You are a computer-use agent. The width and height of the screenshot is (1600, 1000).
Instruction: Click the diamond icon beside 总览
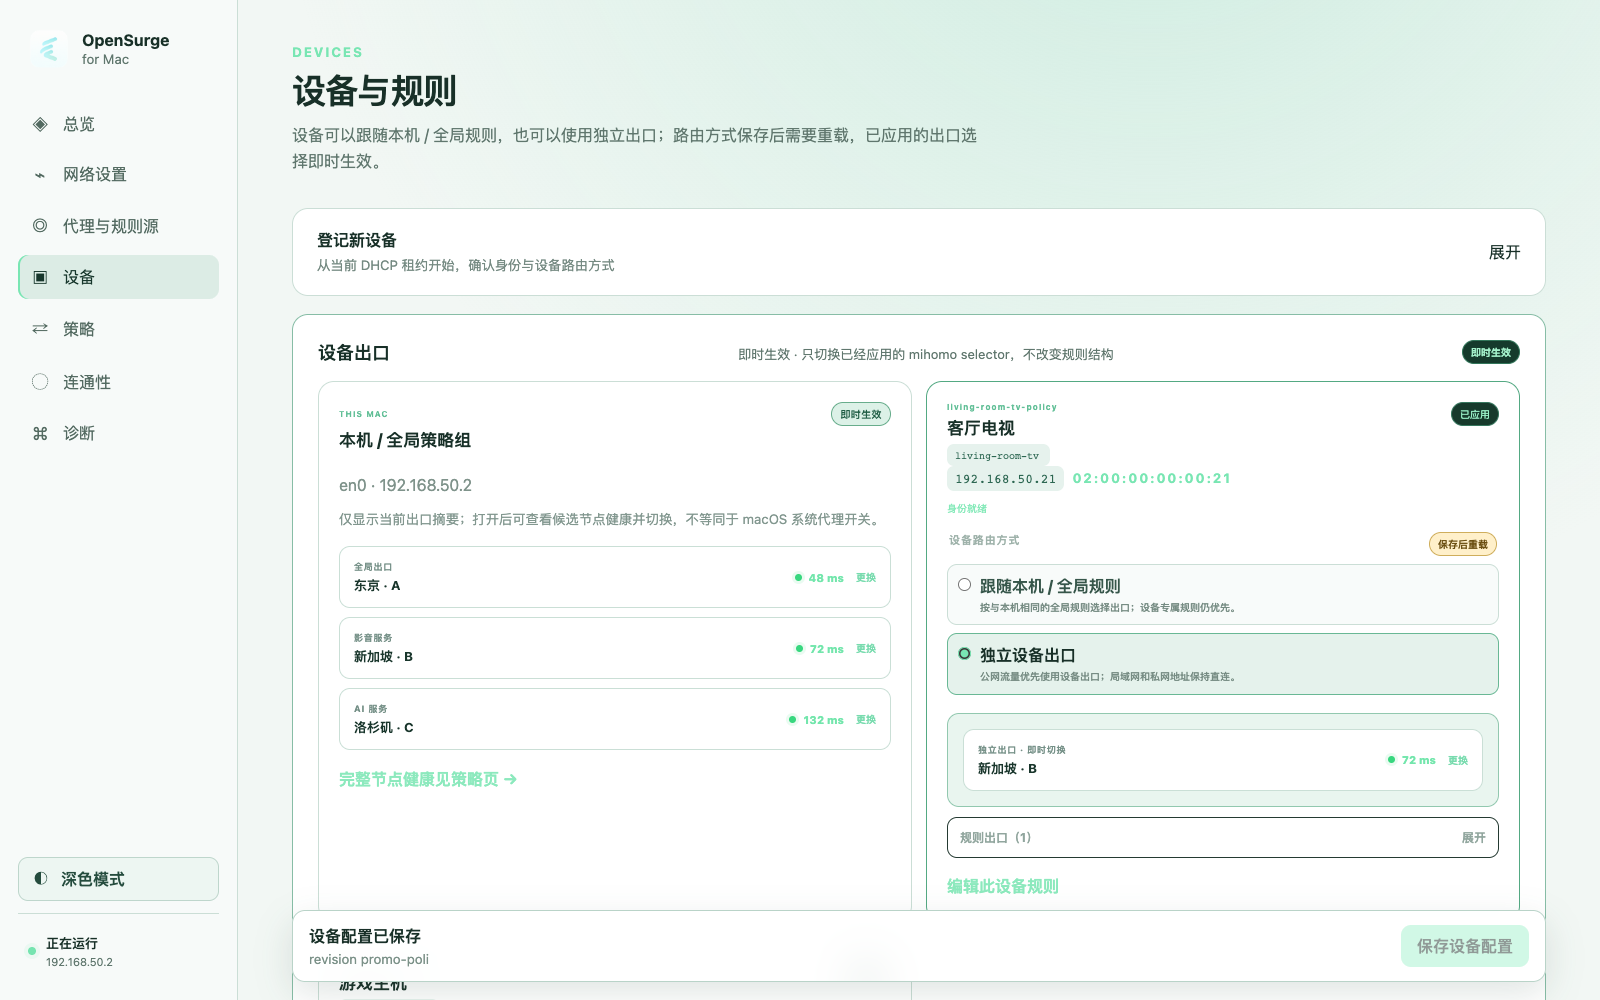point(40,124)
